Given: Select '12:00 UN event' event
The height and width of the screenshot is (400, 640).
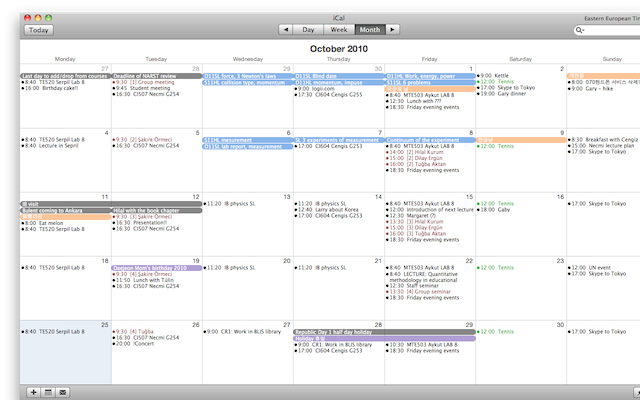Looking at the screenshot, I should click(590, 268).
